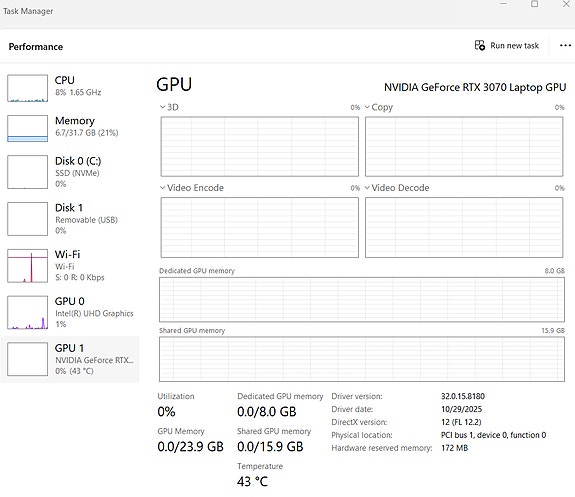Maximize the Task Manager window
Image resolution: width=575 pixels, height=497 pixels.
(535, 4)
